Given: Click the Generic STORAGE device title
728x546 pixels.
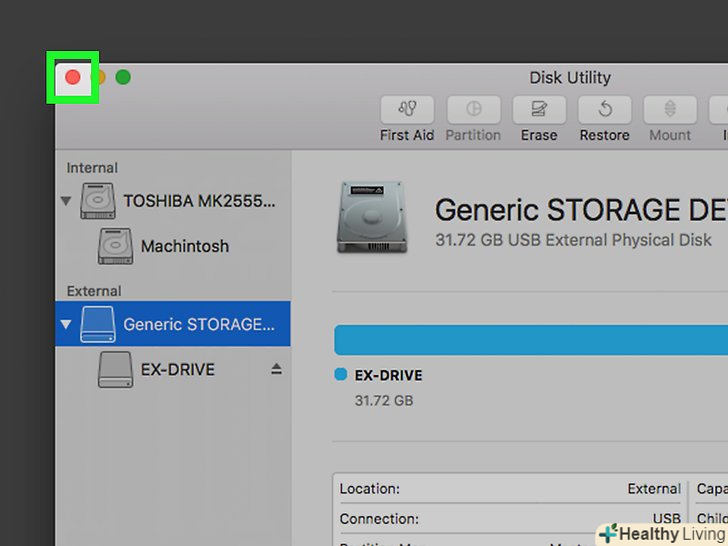Looking at the screenshot, I should [x=581, y=210].
